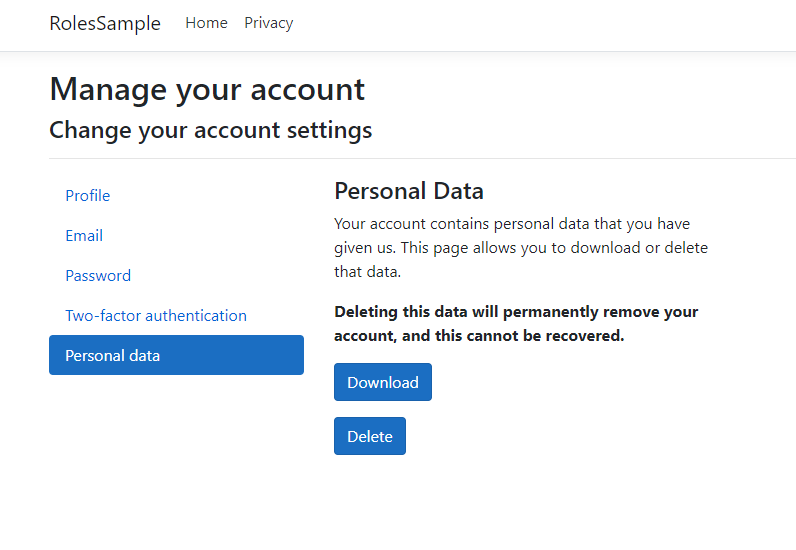
Task: Switch to the Email settings
Action: point(84,236)
